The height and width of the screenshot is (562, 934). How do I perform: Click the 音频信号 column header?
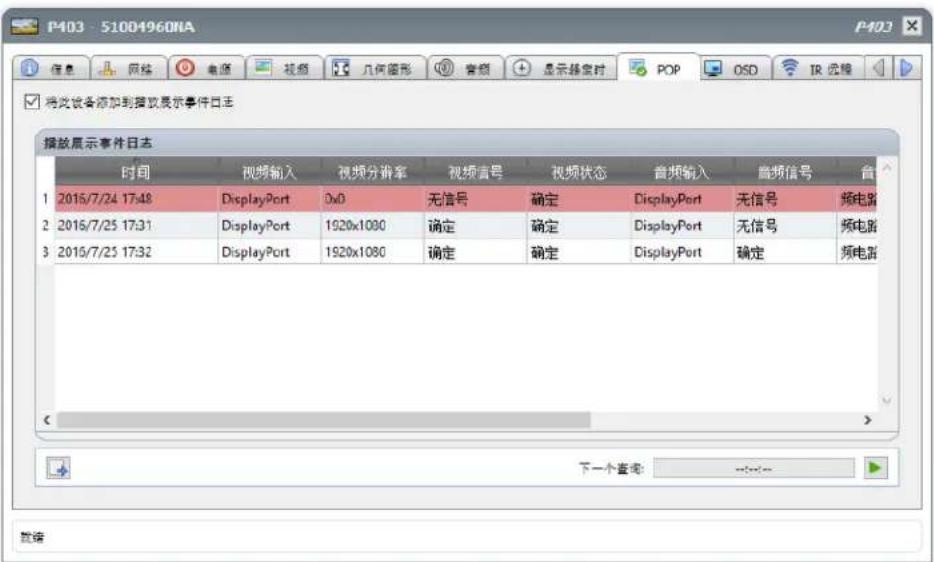click(785, 172)
